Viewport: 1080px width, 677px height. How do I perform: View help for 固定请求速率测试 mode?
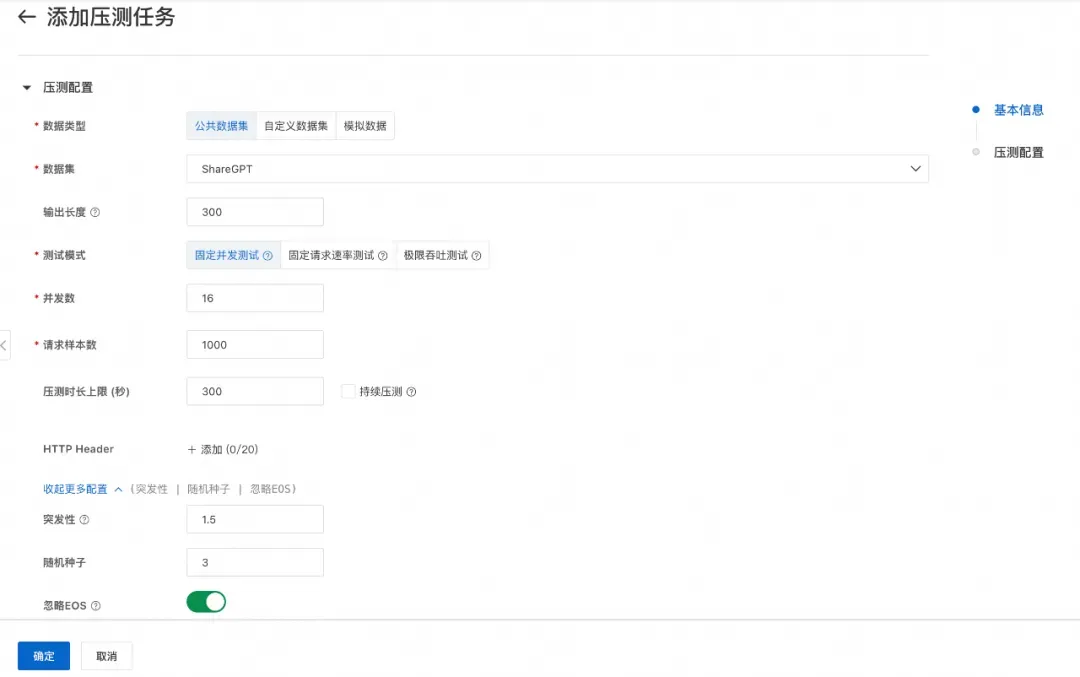[383, 256]
